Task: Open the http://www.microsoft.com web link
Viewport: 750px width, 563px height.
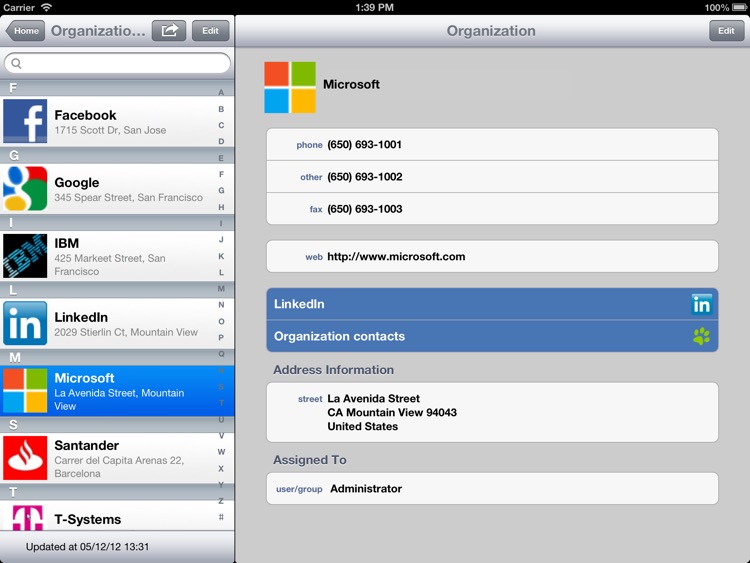Action: point(492,256)
